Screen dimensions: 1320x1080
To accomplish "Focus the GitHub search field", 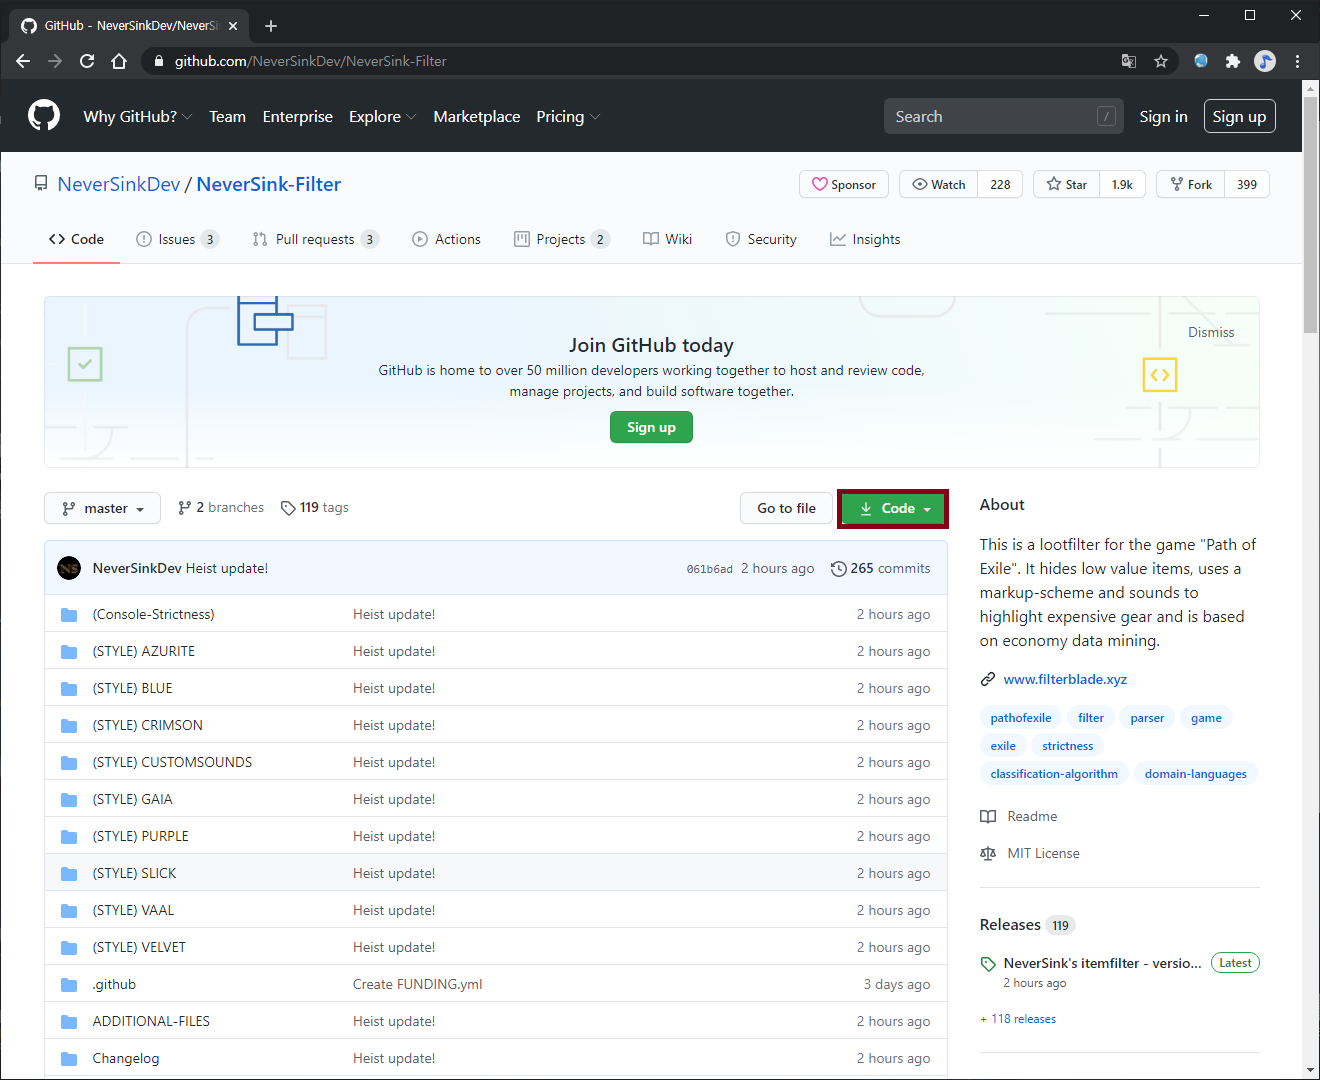I will pos(1004,116).
